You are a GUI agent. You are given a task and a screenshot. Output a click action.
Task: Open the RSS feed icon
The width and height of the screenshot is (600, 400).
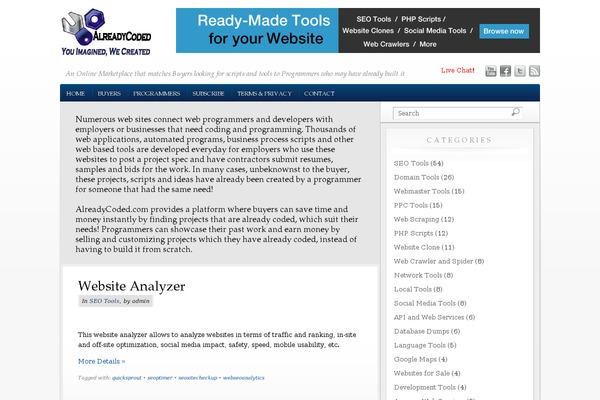click(534, 71)
